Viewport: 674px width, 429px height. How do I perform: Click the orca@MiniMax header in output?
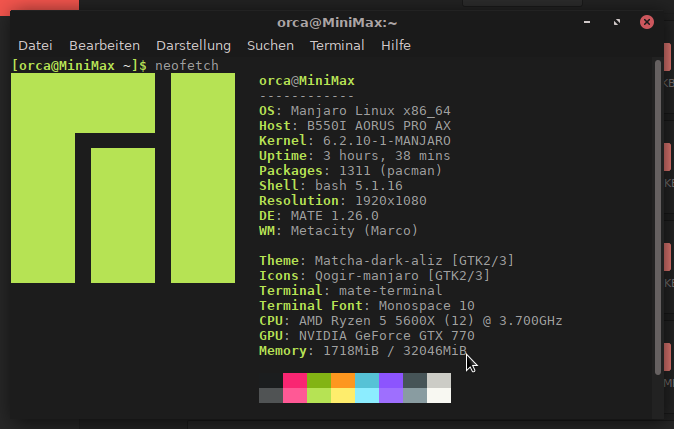click(307, 81)
